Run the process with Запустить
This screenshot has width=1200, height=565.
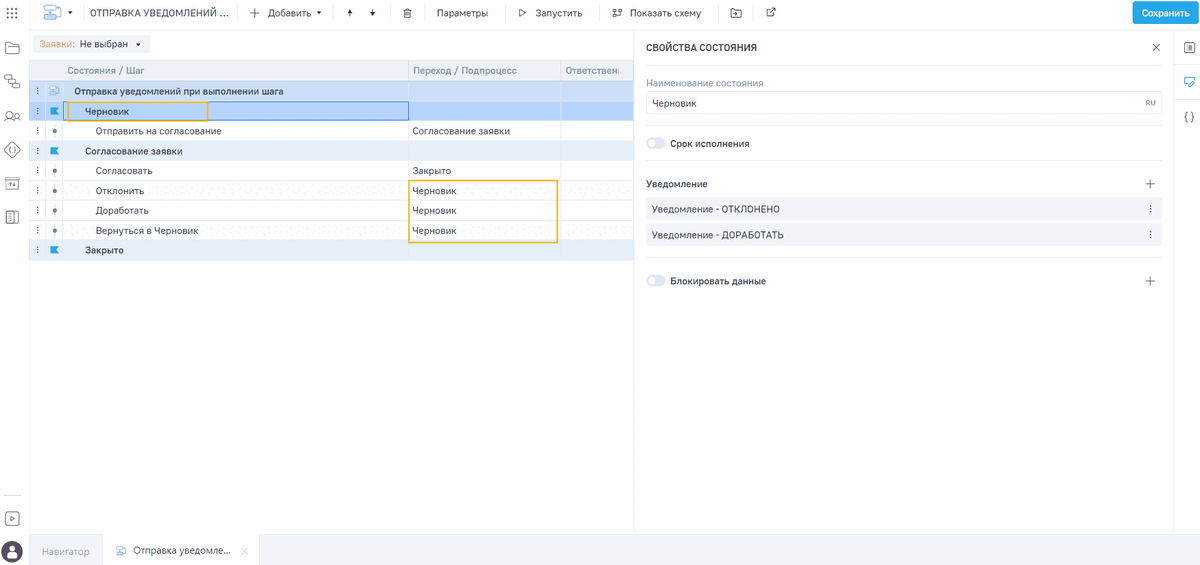[x=550, y=13]
